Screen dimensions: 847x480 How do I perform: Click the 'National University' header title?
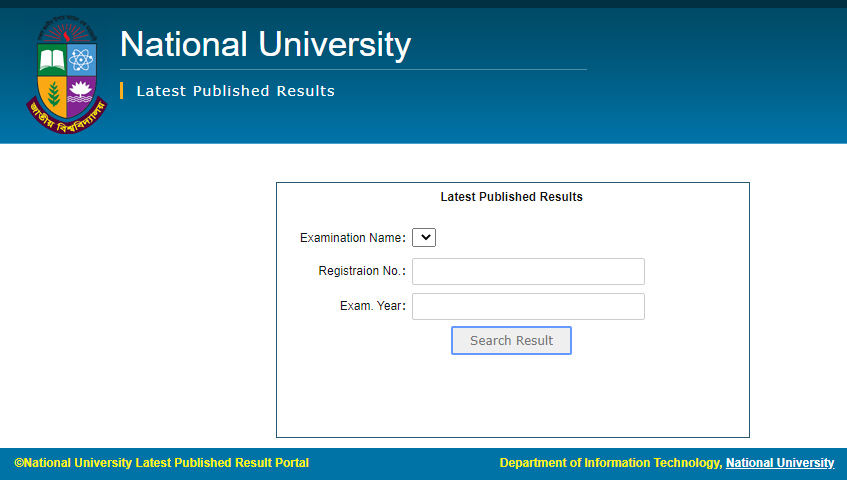coord(265,44)
